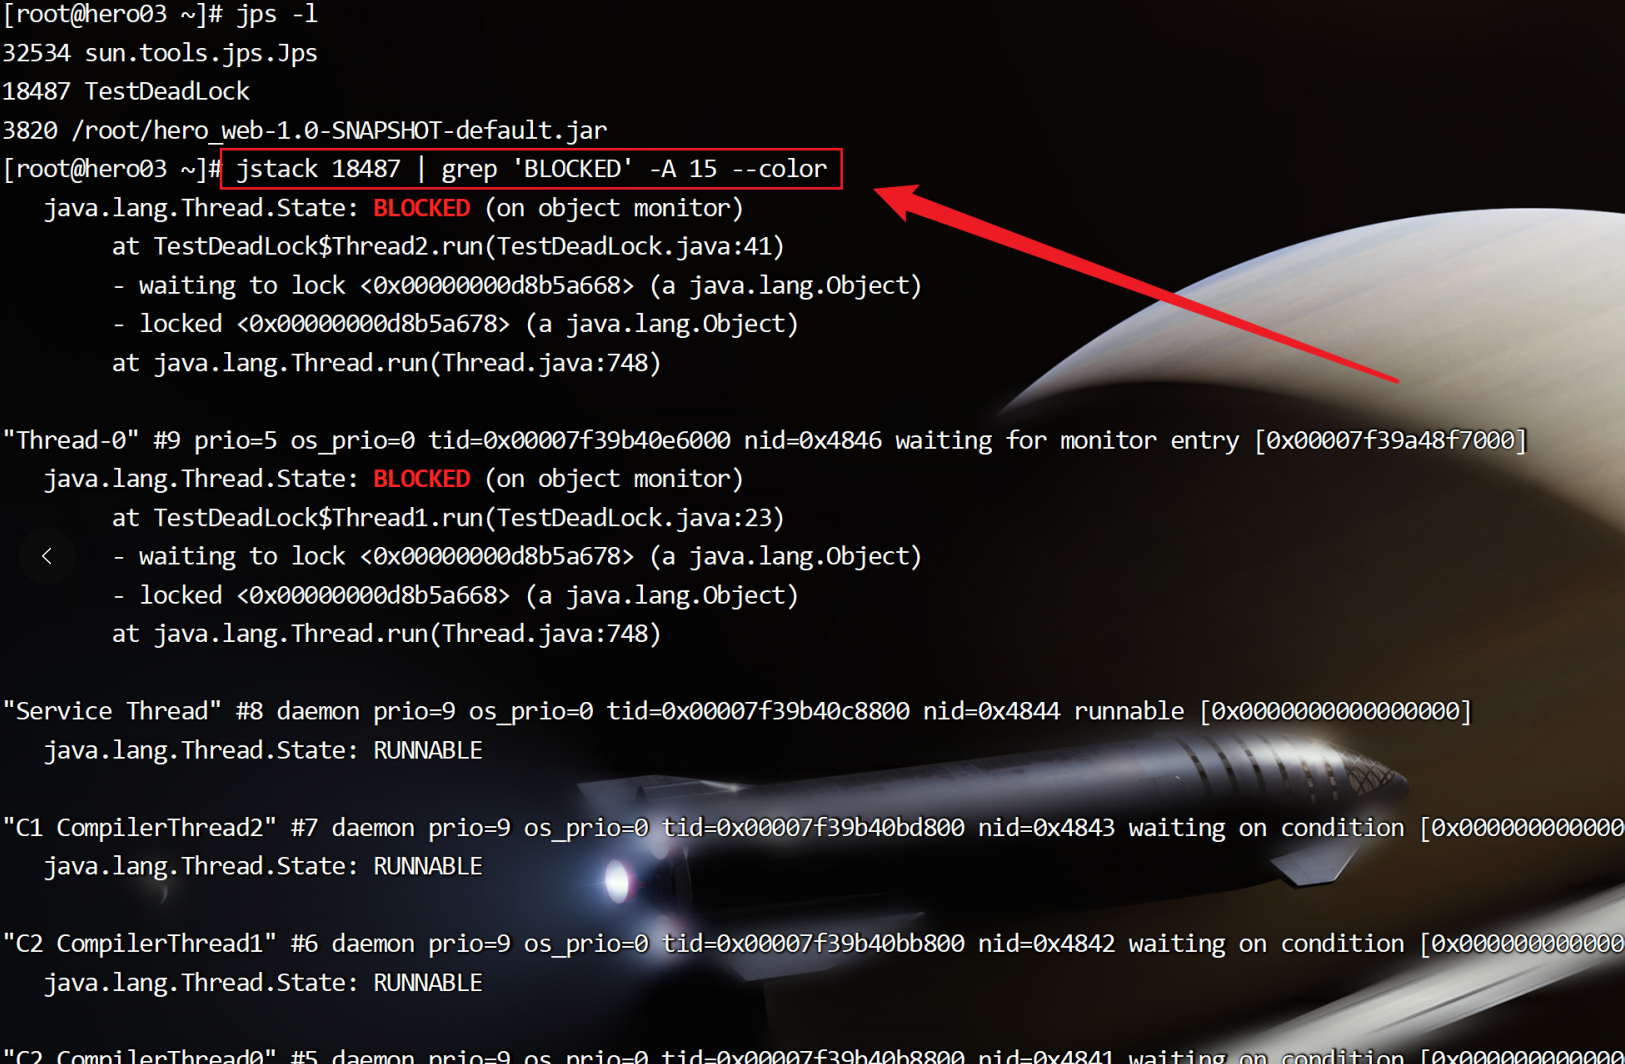The height and width of the screenshot is (1064, 1625).
Task: Click the sun.tools.jps.Jps line
Action: click(x=201, y=53)
